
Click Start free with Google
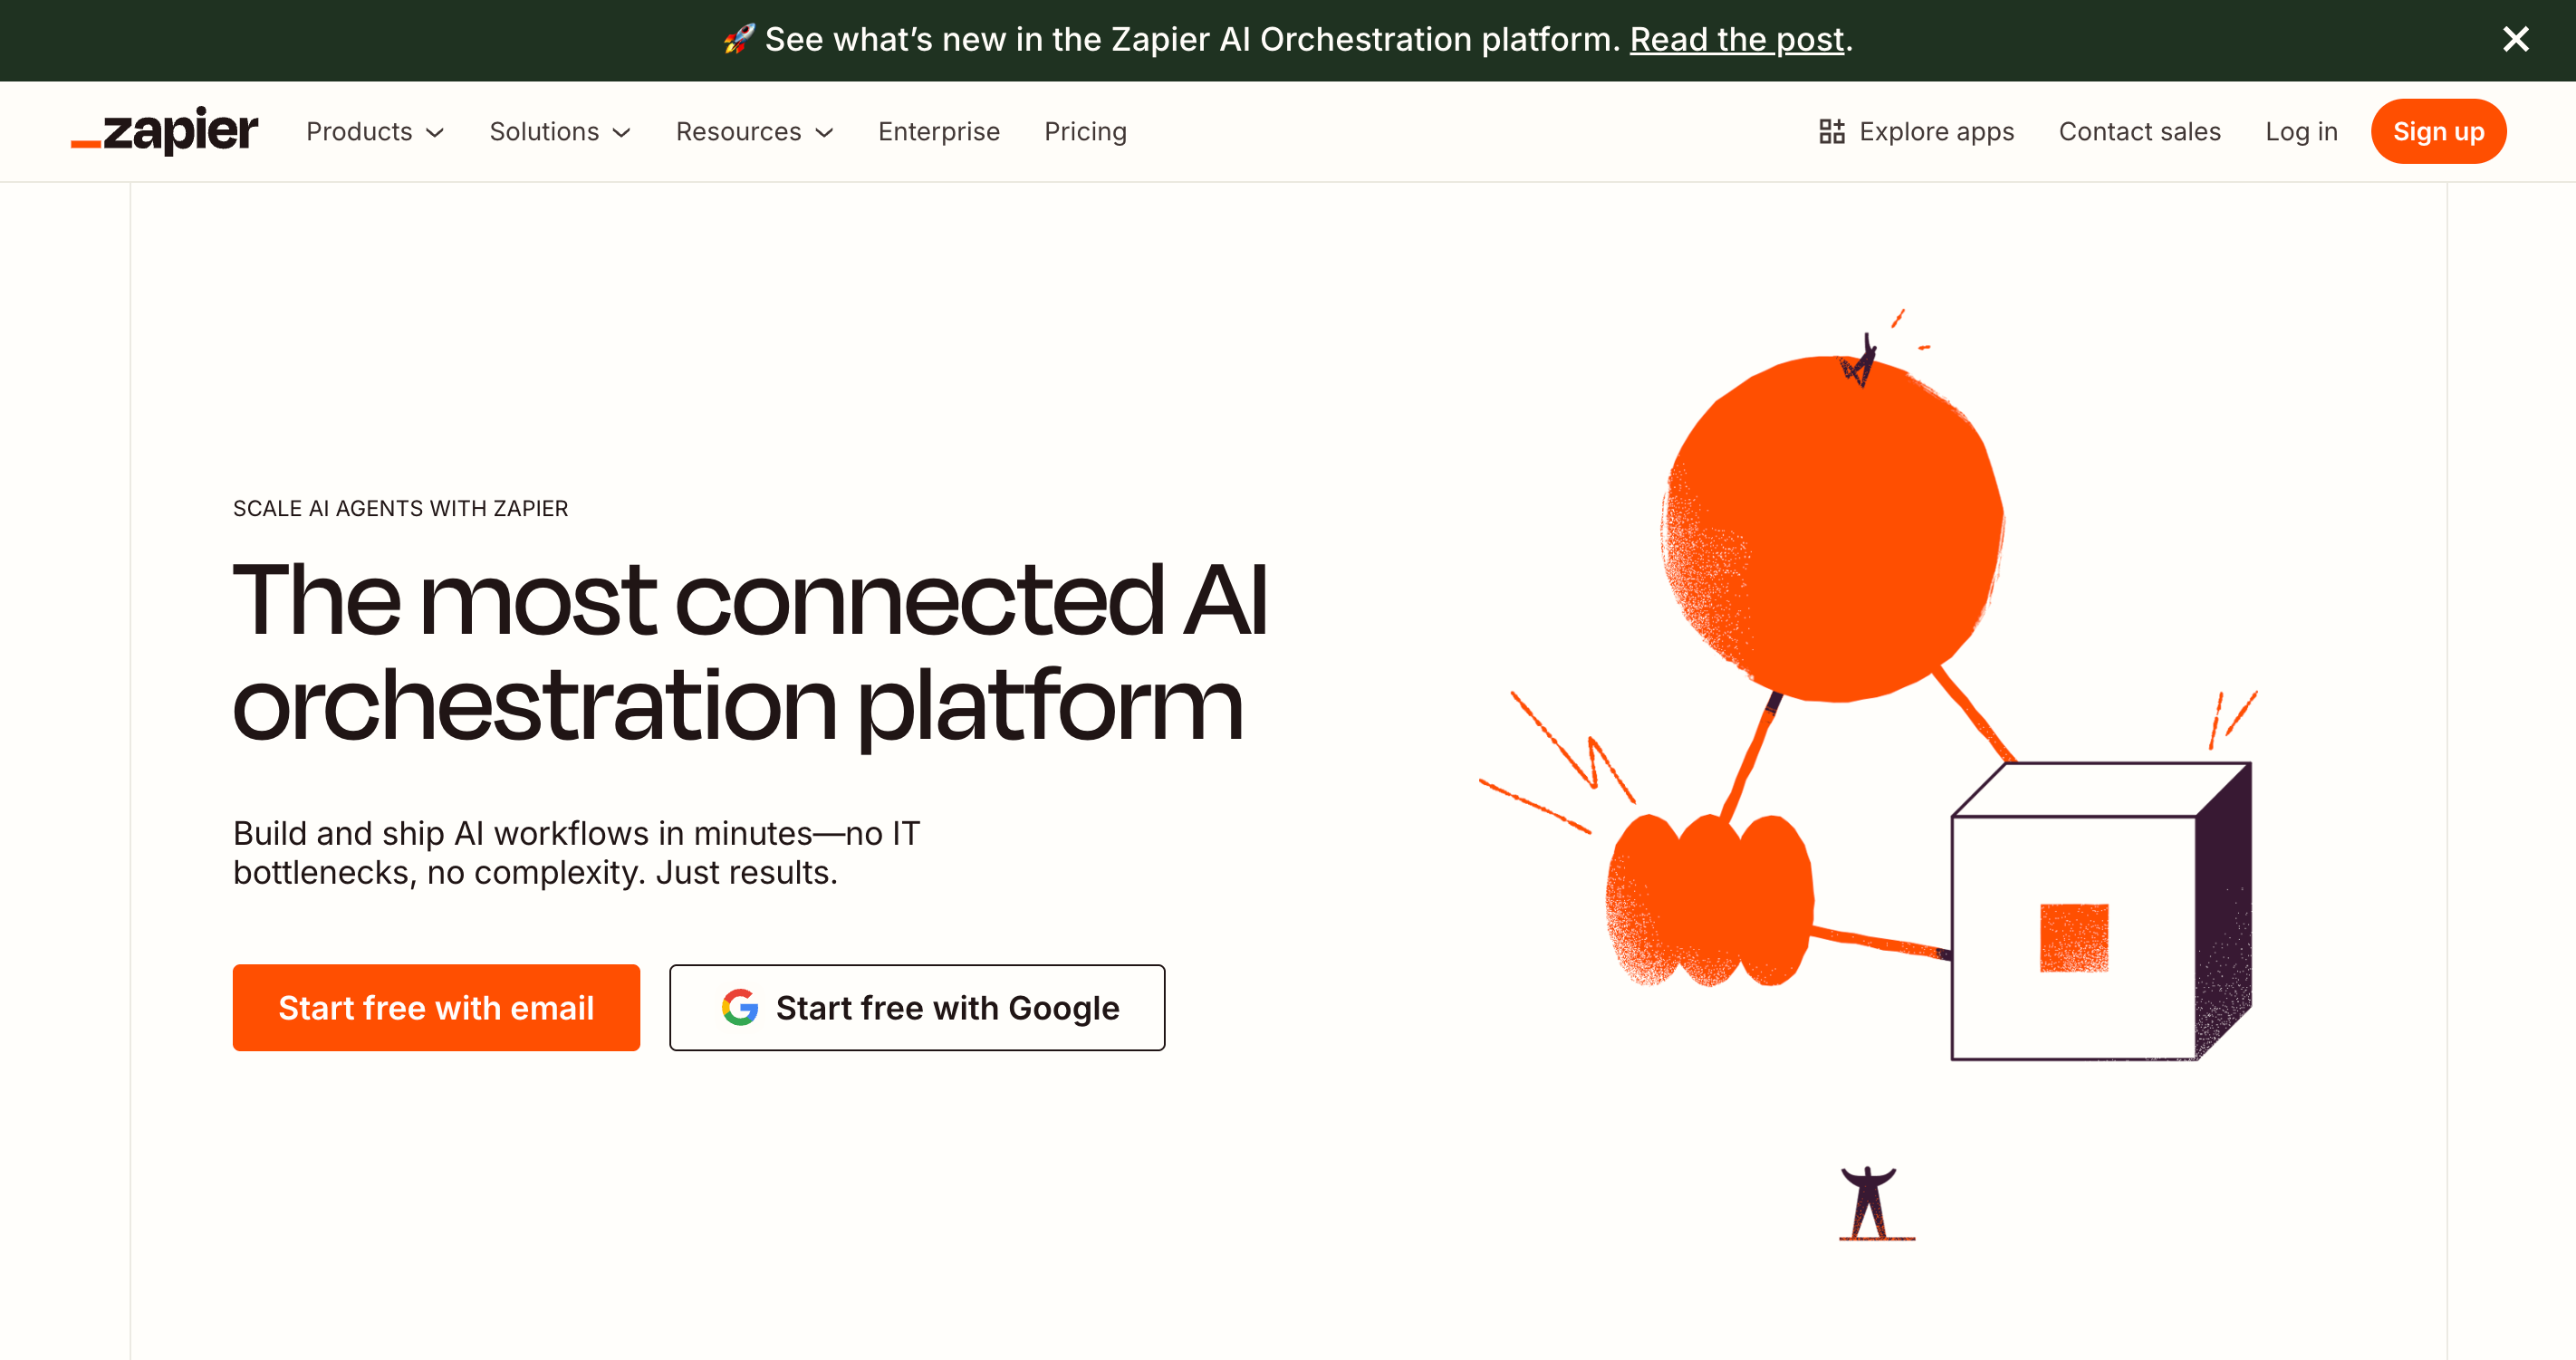pos(917,1007)
